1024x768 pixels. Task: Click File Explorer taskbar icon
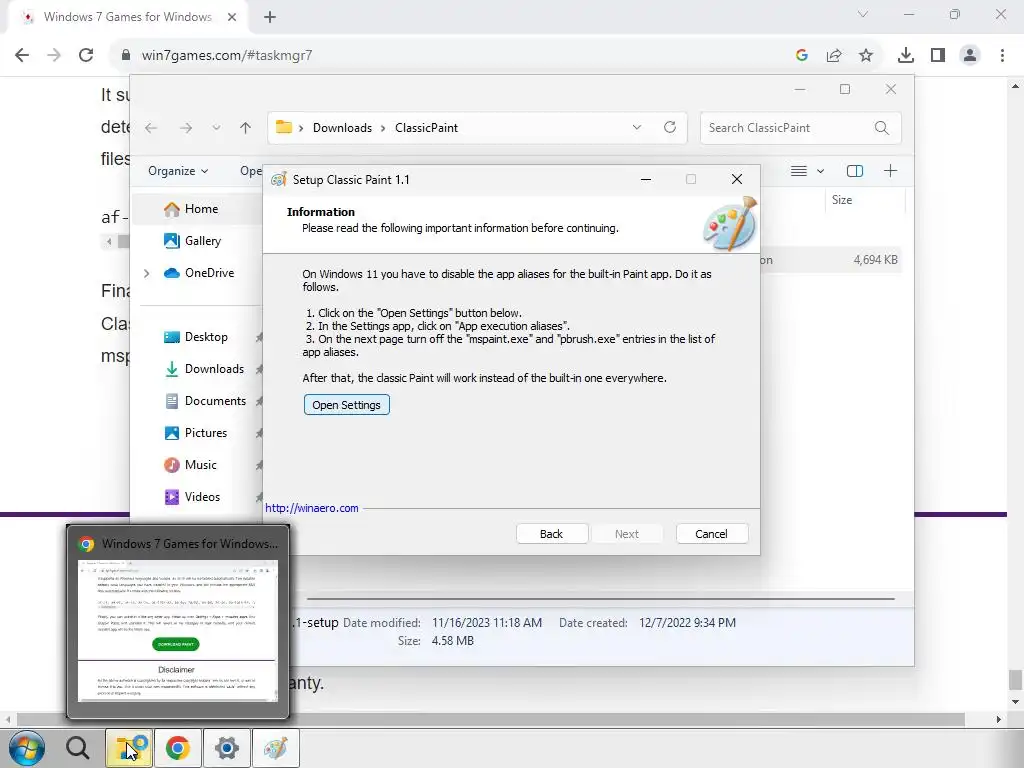(x=129, y=748)
